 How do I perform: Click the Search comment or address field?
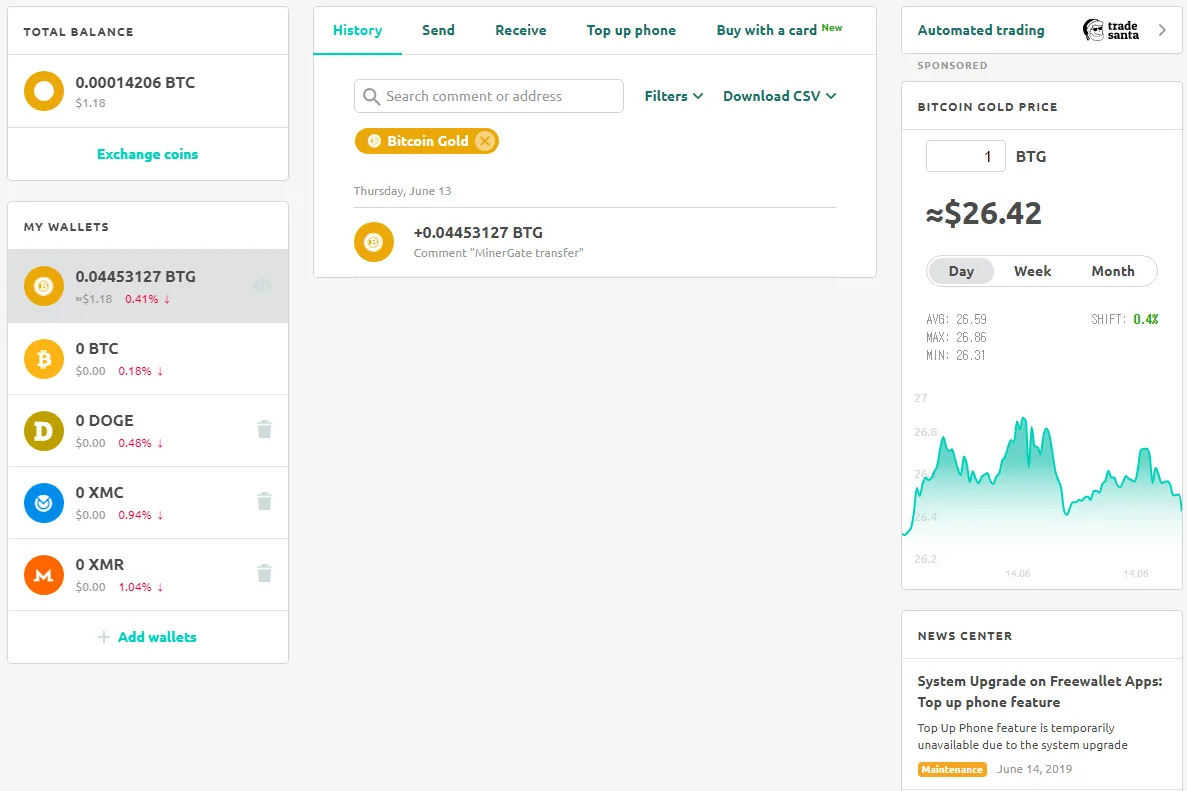coord(488,96)
